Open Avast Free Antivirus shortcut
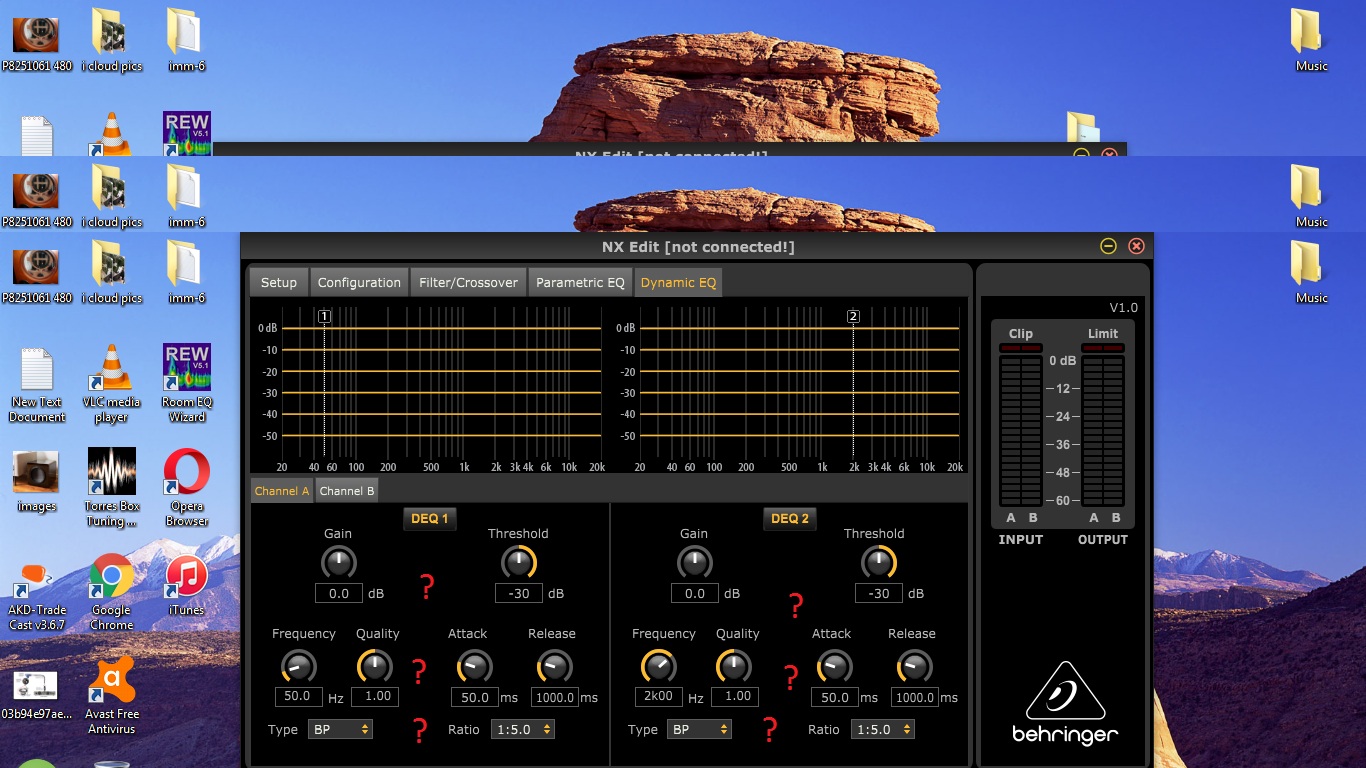Image resolution: width=1366 pixels, height=768 pixels. point(112,696)
